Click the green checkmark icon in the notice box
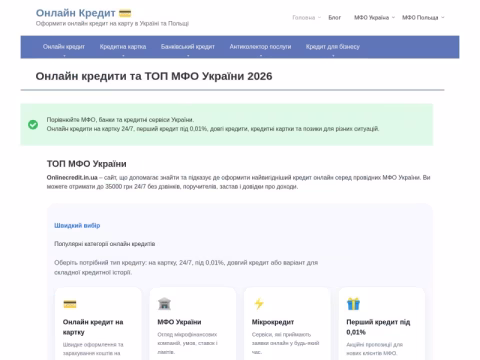Viewport: 480px width, 360px height. click(33, 125)
